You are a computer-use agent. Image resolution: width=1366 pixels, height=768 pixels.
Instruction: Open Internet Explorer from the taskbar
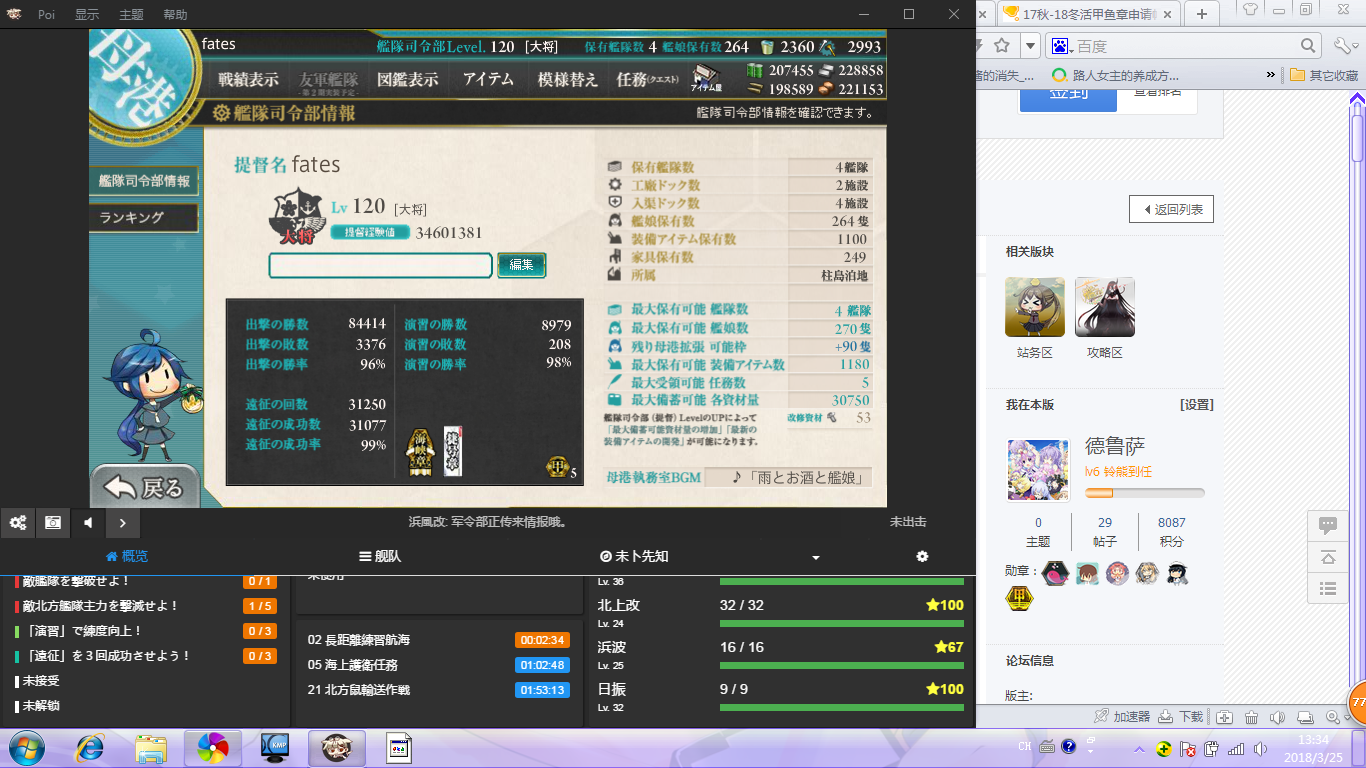point(90,748)
